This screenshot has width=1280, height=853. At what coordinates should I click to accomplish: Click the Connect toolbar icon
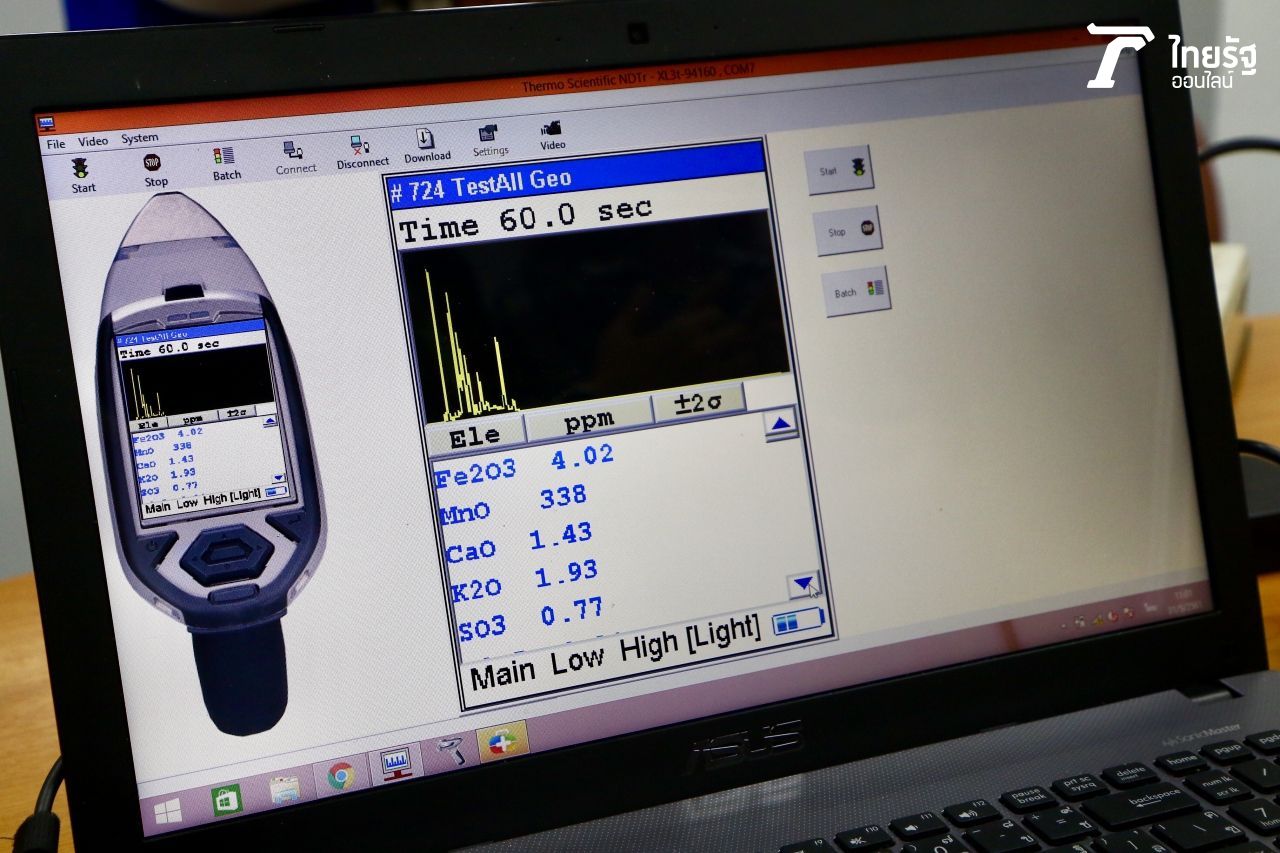[x=294, y=152]
